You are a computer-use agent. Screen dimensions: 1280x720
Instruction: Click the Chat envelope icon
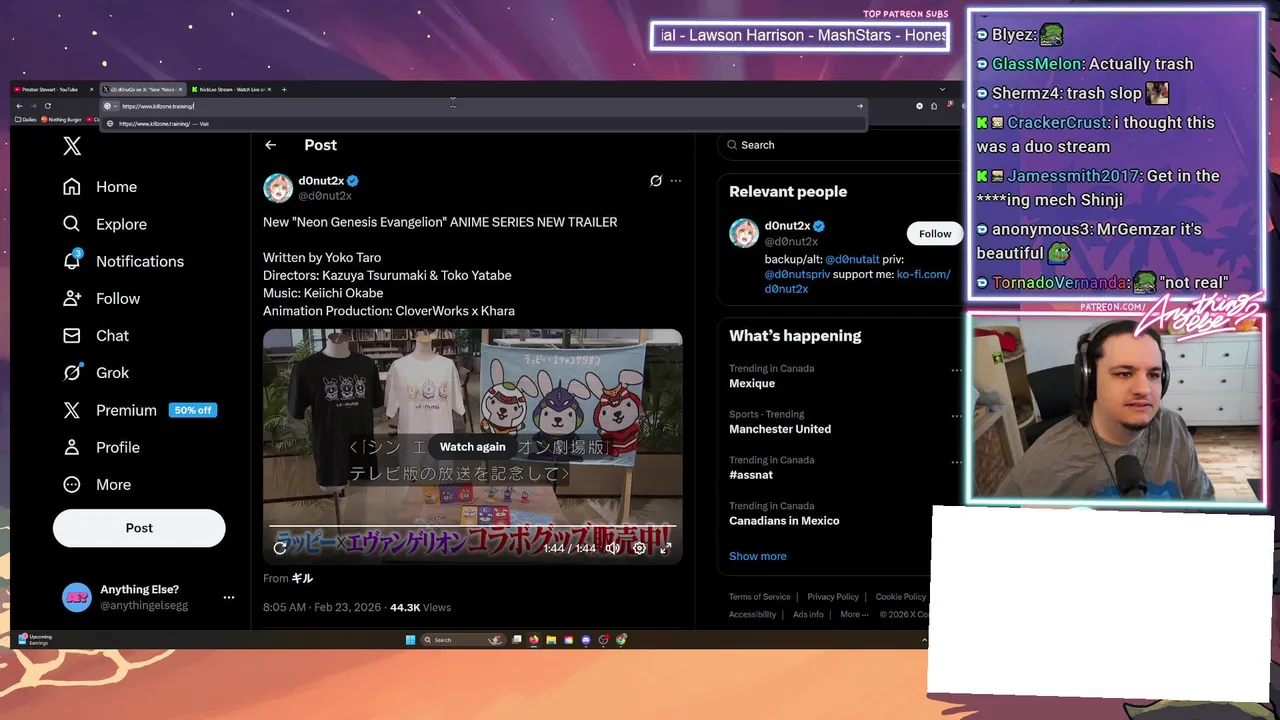pyautogui.click(x=72, y=335)
